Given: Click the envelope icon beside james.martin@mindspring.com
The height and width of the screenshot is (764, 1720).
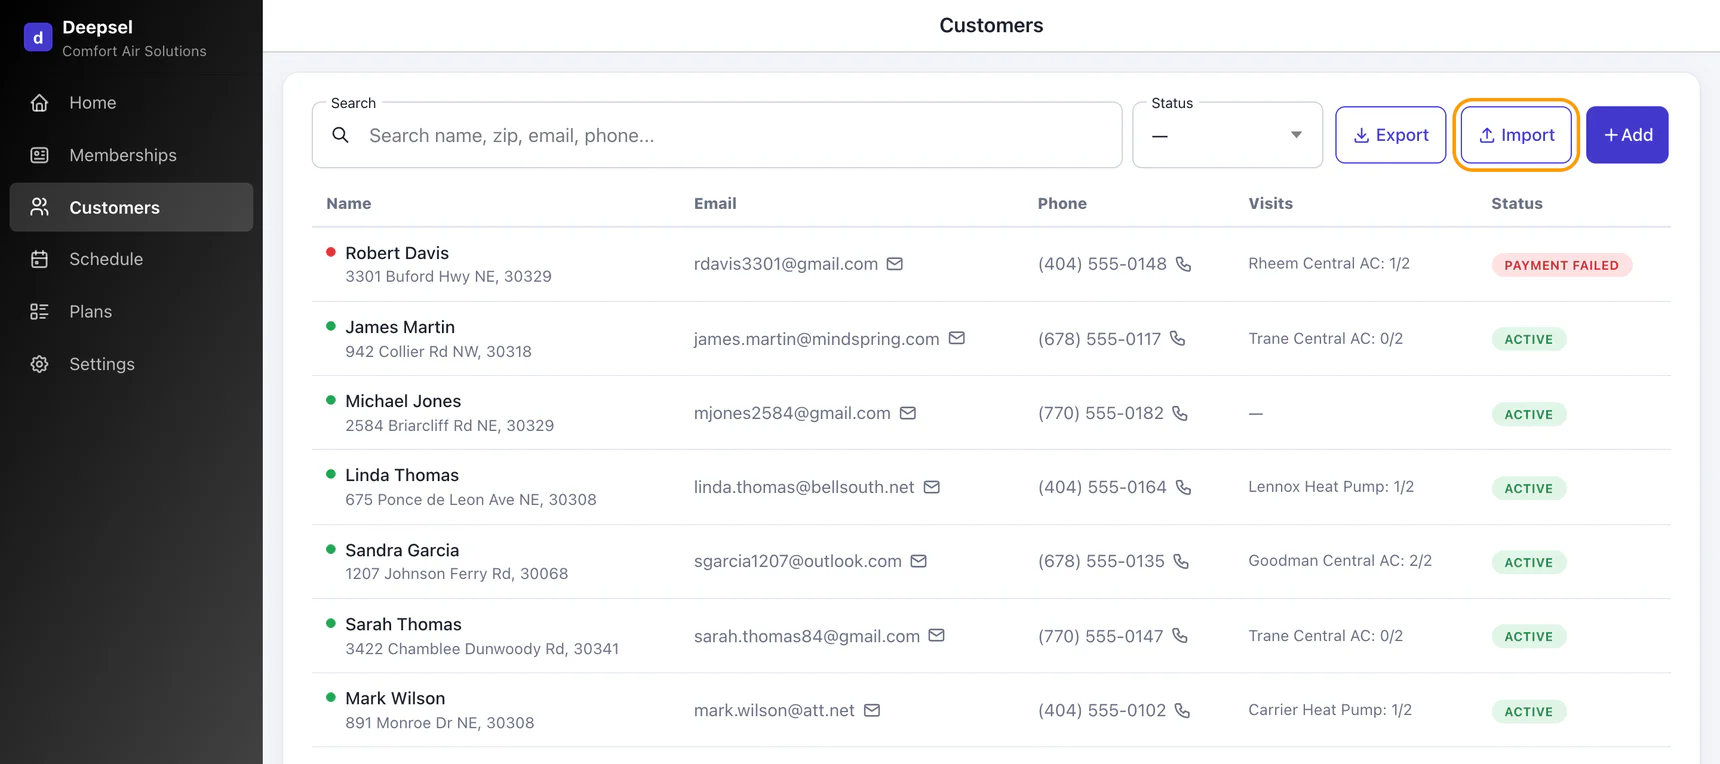Looking at the screenshot, I should pos(957,338).
